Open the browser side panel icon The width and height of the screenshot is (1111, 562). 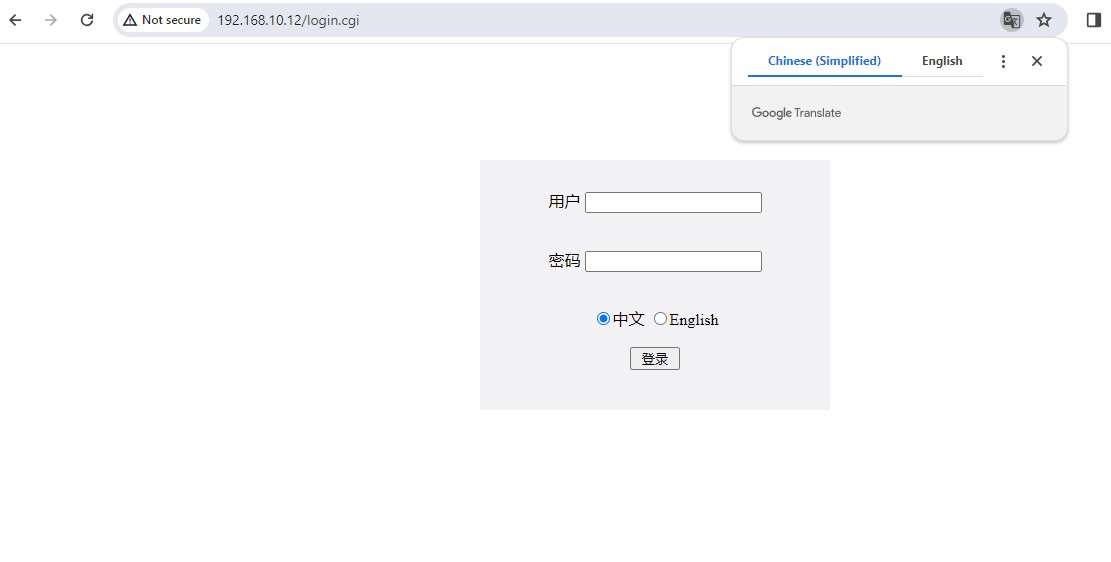[x=1093, y=20]
